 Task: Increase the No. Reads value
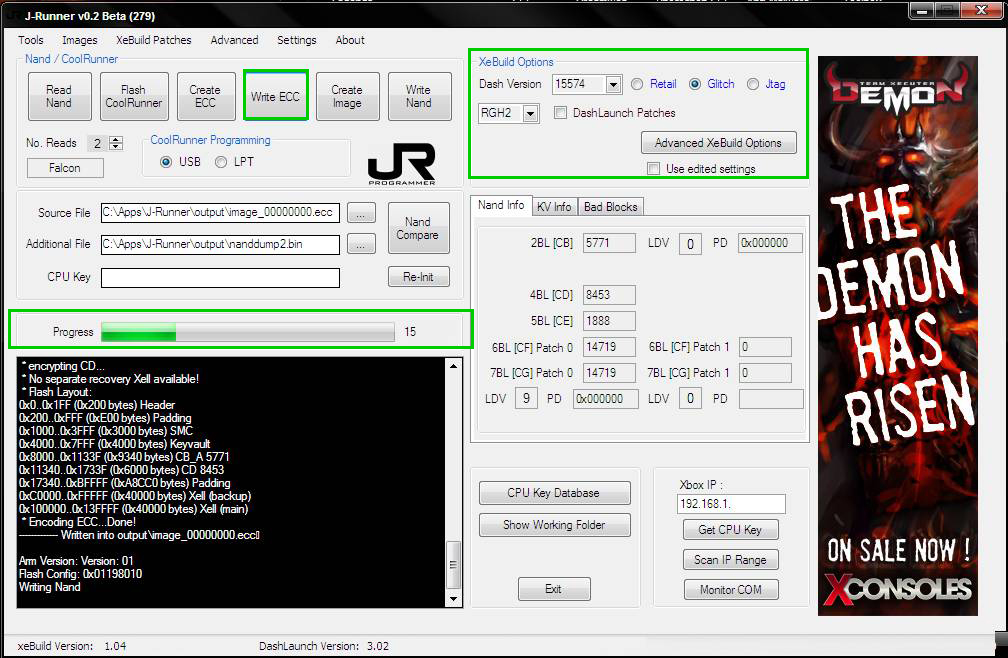116,139
